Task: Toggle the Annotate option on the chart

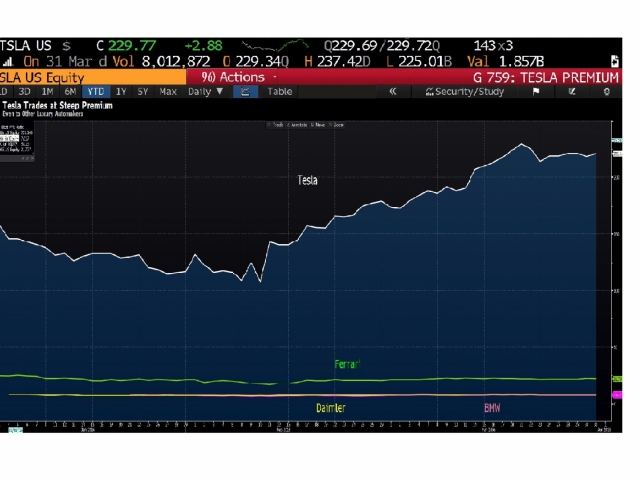Action: (298, 124)
